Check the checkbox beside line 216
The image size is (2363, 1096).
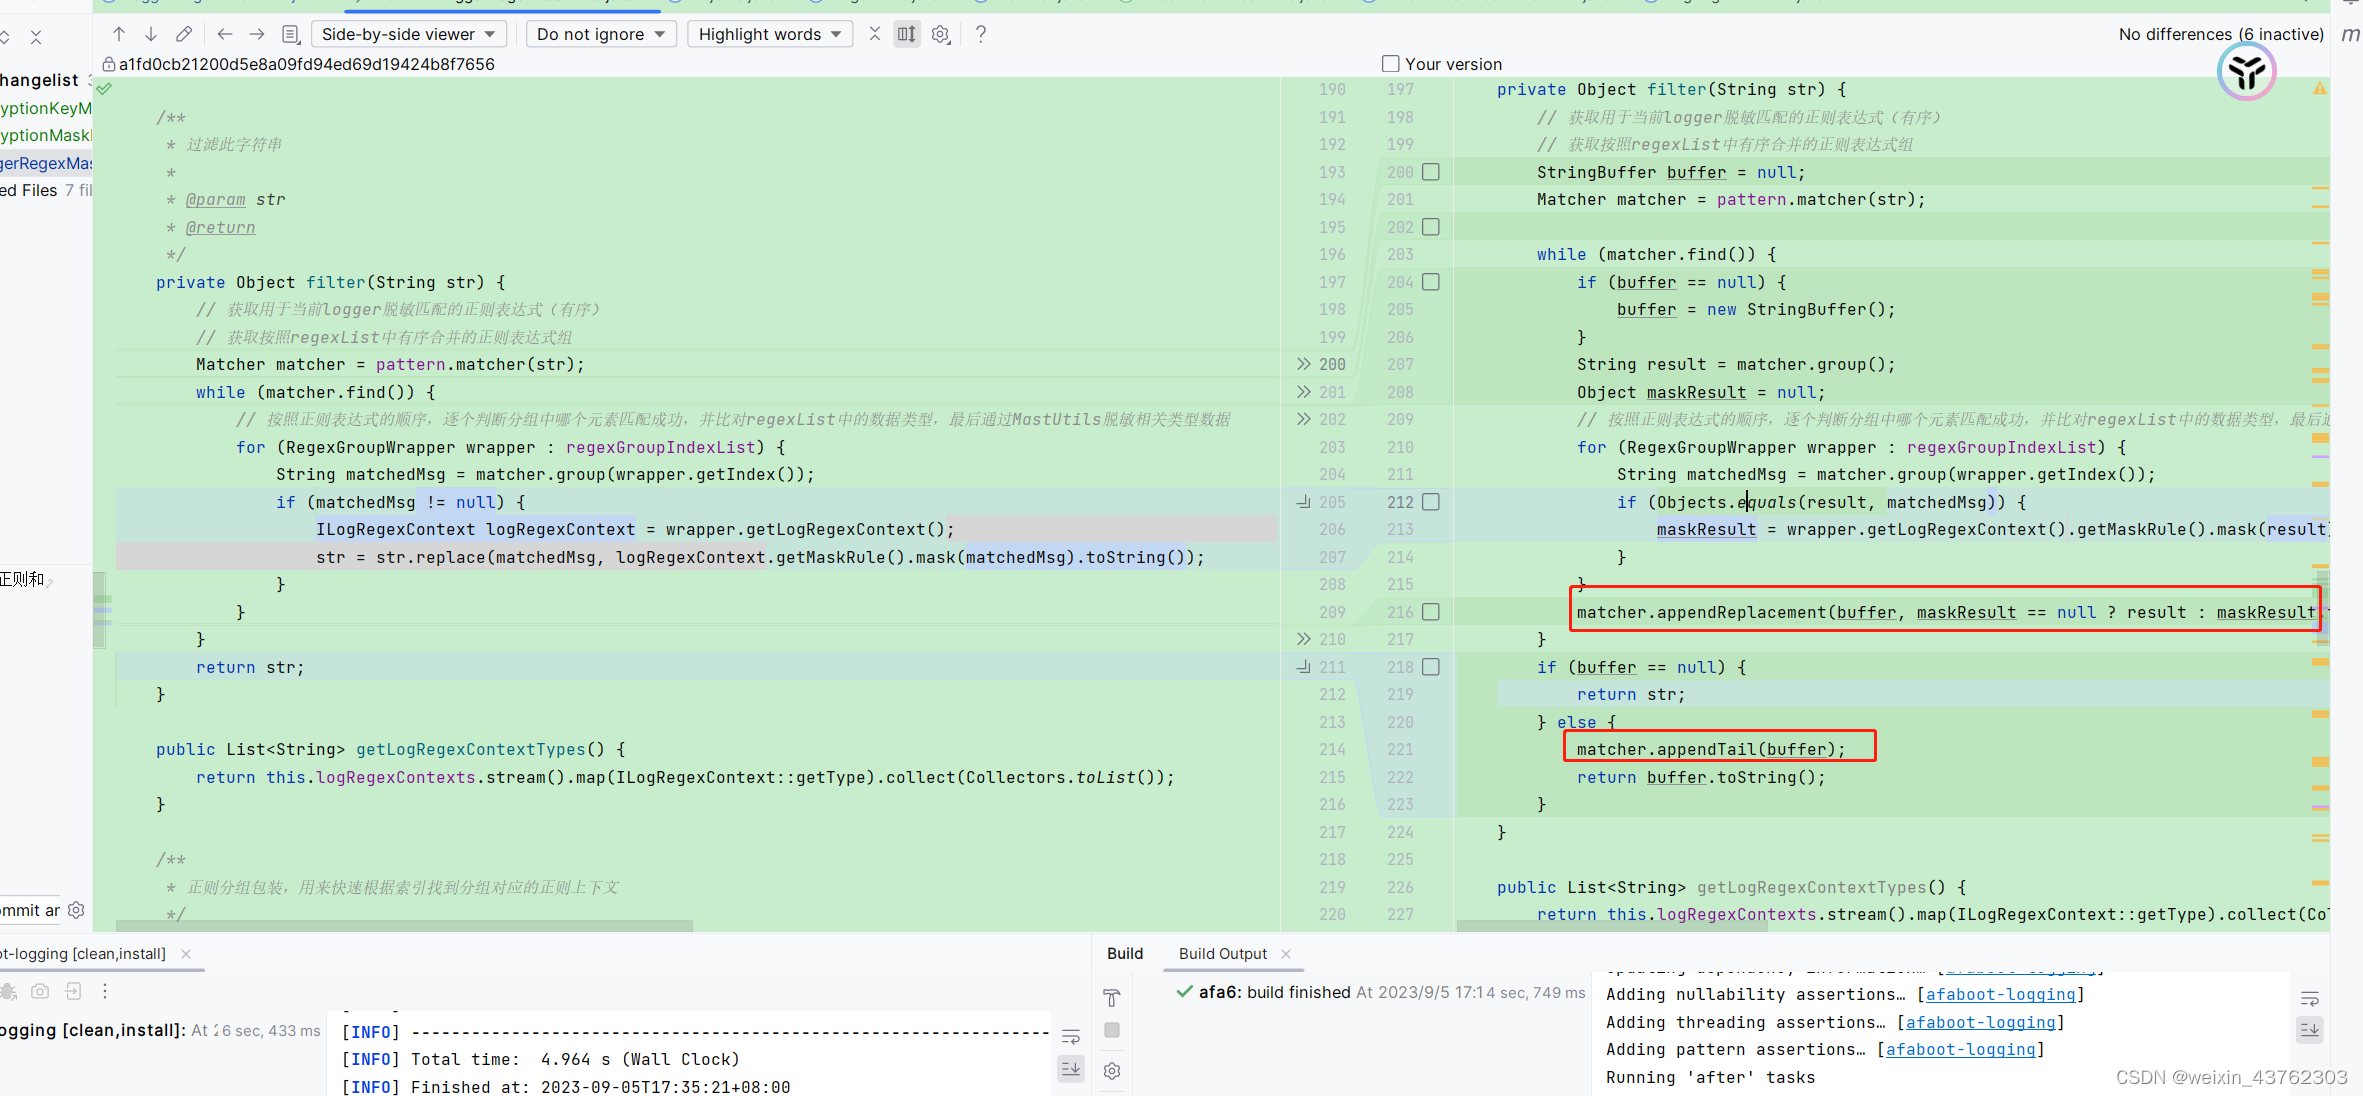pos(1430,612)
